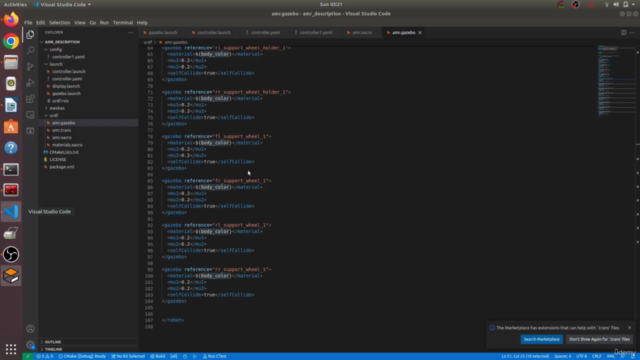Click the remote indicator in status bar
Screen dimensions: 640x360
point(28,356)
